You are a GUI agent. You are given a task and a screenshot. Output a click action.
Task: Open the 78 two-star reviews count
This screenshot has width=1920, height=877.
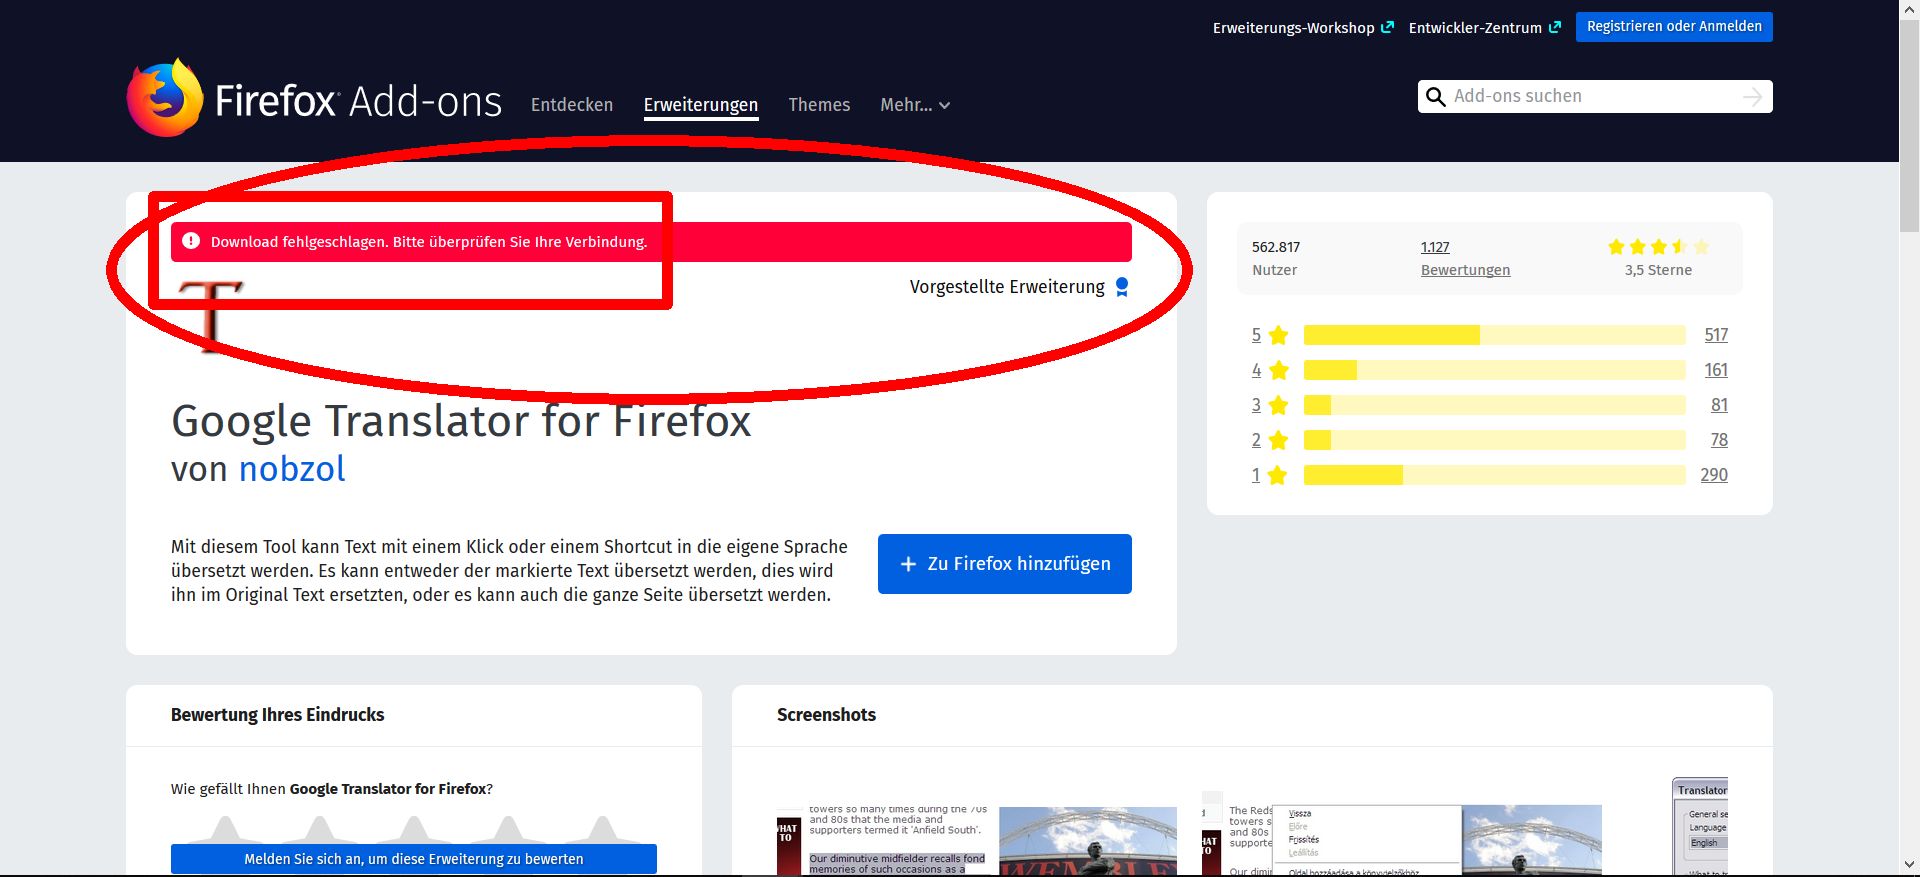pyautogui.click(x=1719, y=440)
